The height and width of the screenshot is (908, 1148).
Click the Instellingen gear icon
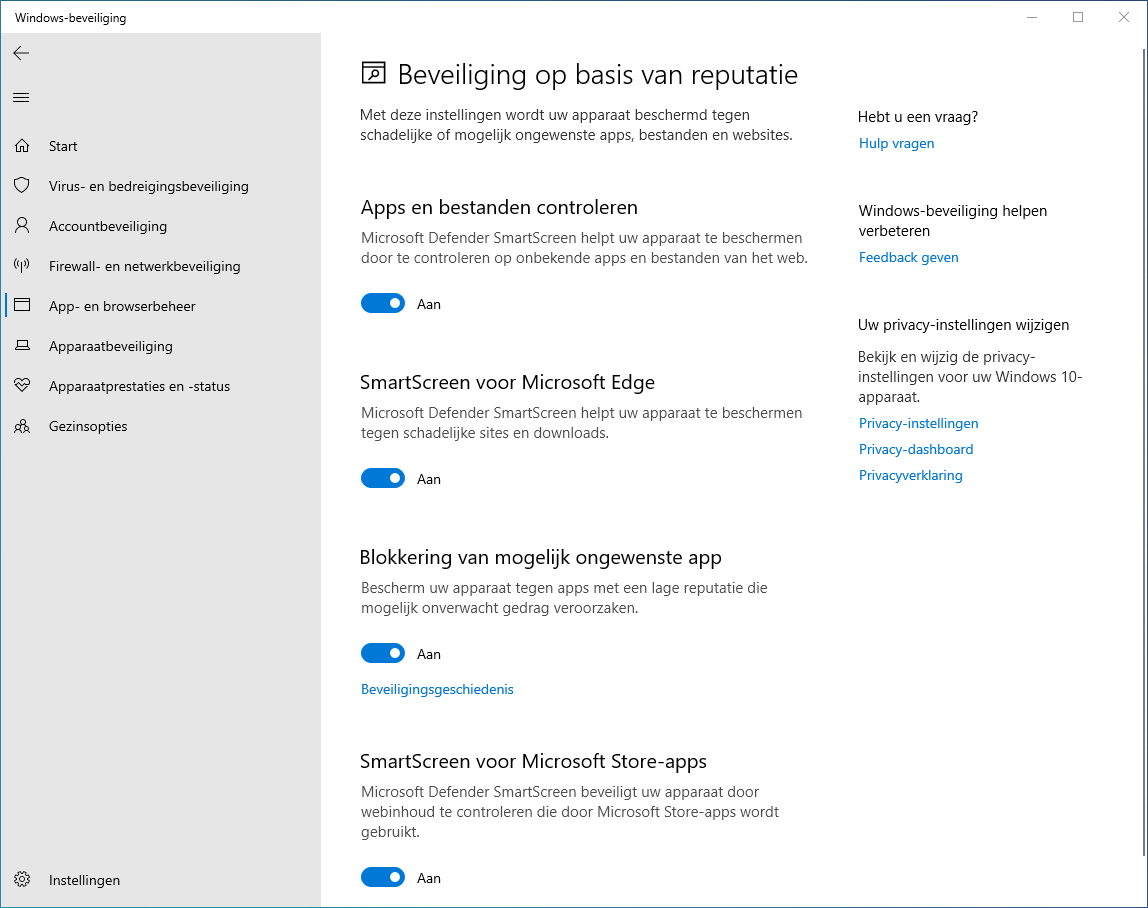(x=22, y=880)
